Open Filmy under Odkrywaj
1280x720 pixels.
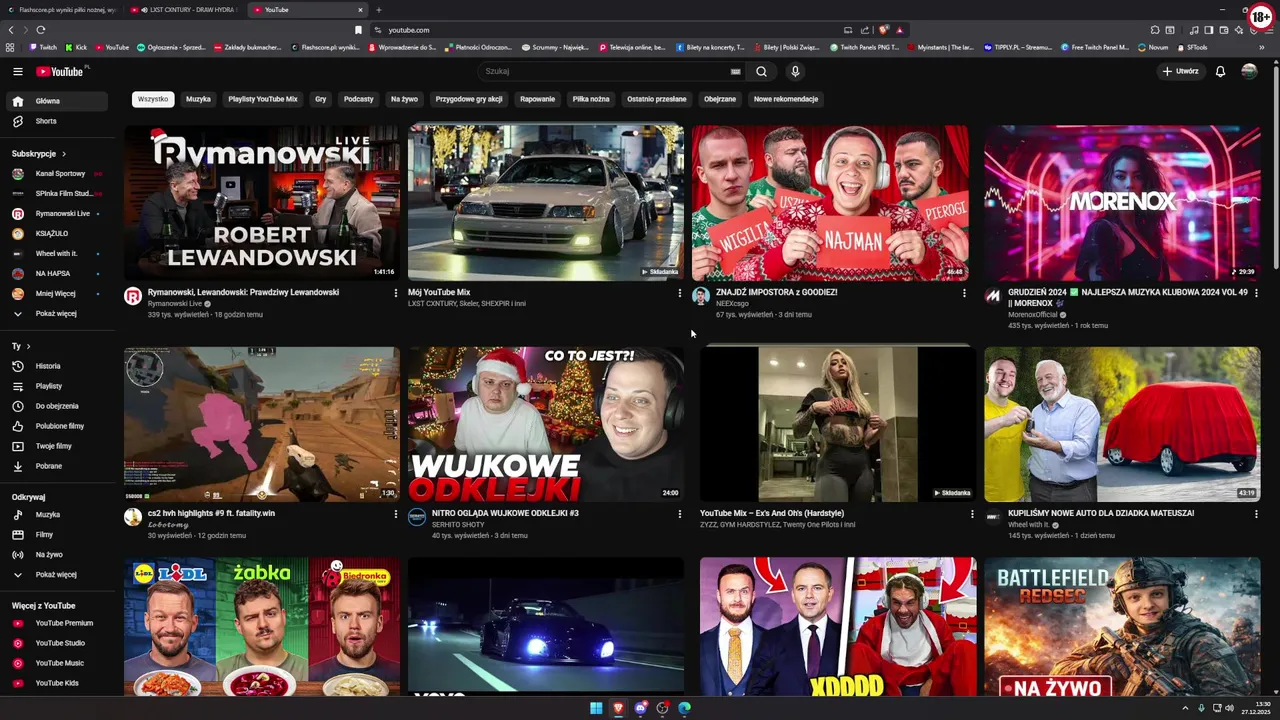coord(55,534)
